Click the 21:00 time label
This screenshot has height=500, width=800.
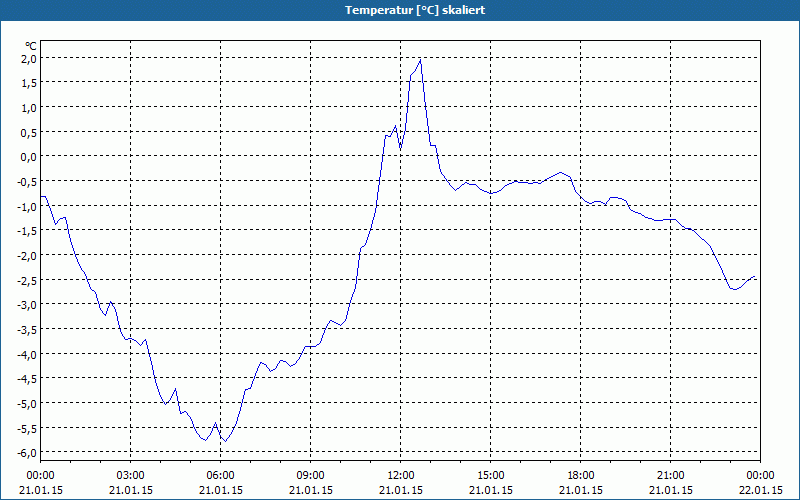point(670,476)
